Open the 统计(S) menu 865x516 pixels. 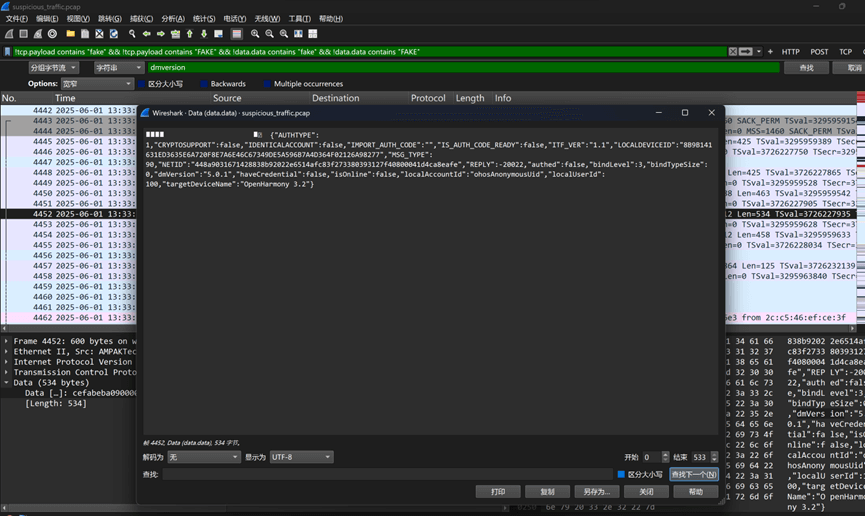(204, 19)
